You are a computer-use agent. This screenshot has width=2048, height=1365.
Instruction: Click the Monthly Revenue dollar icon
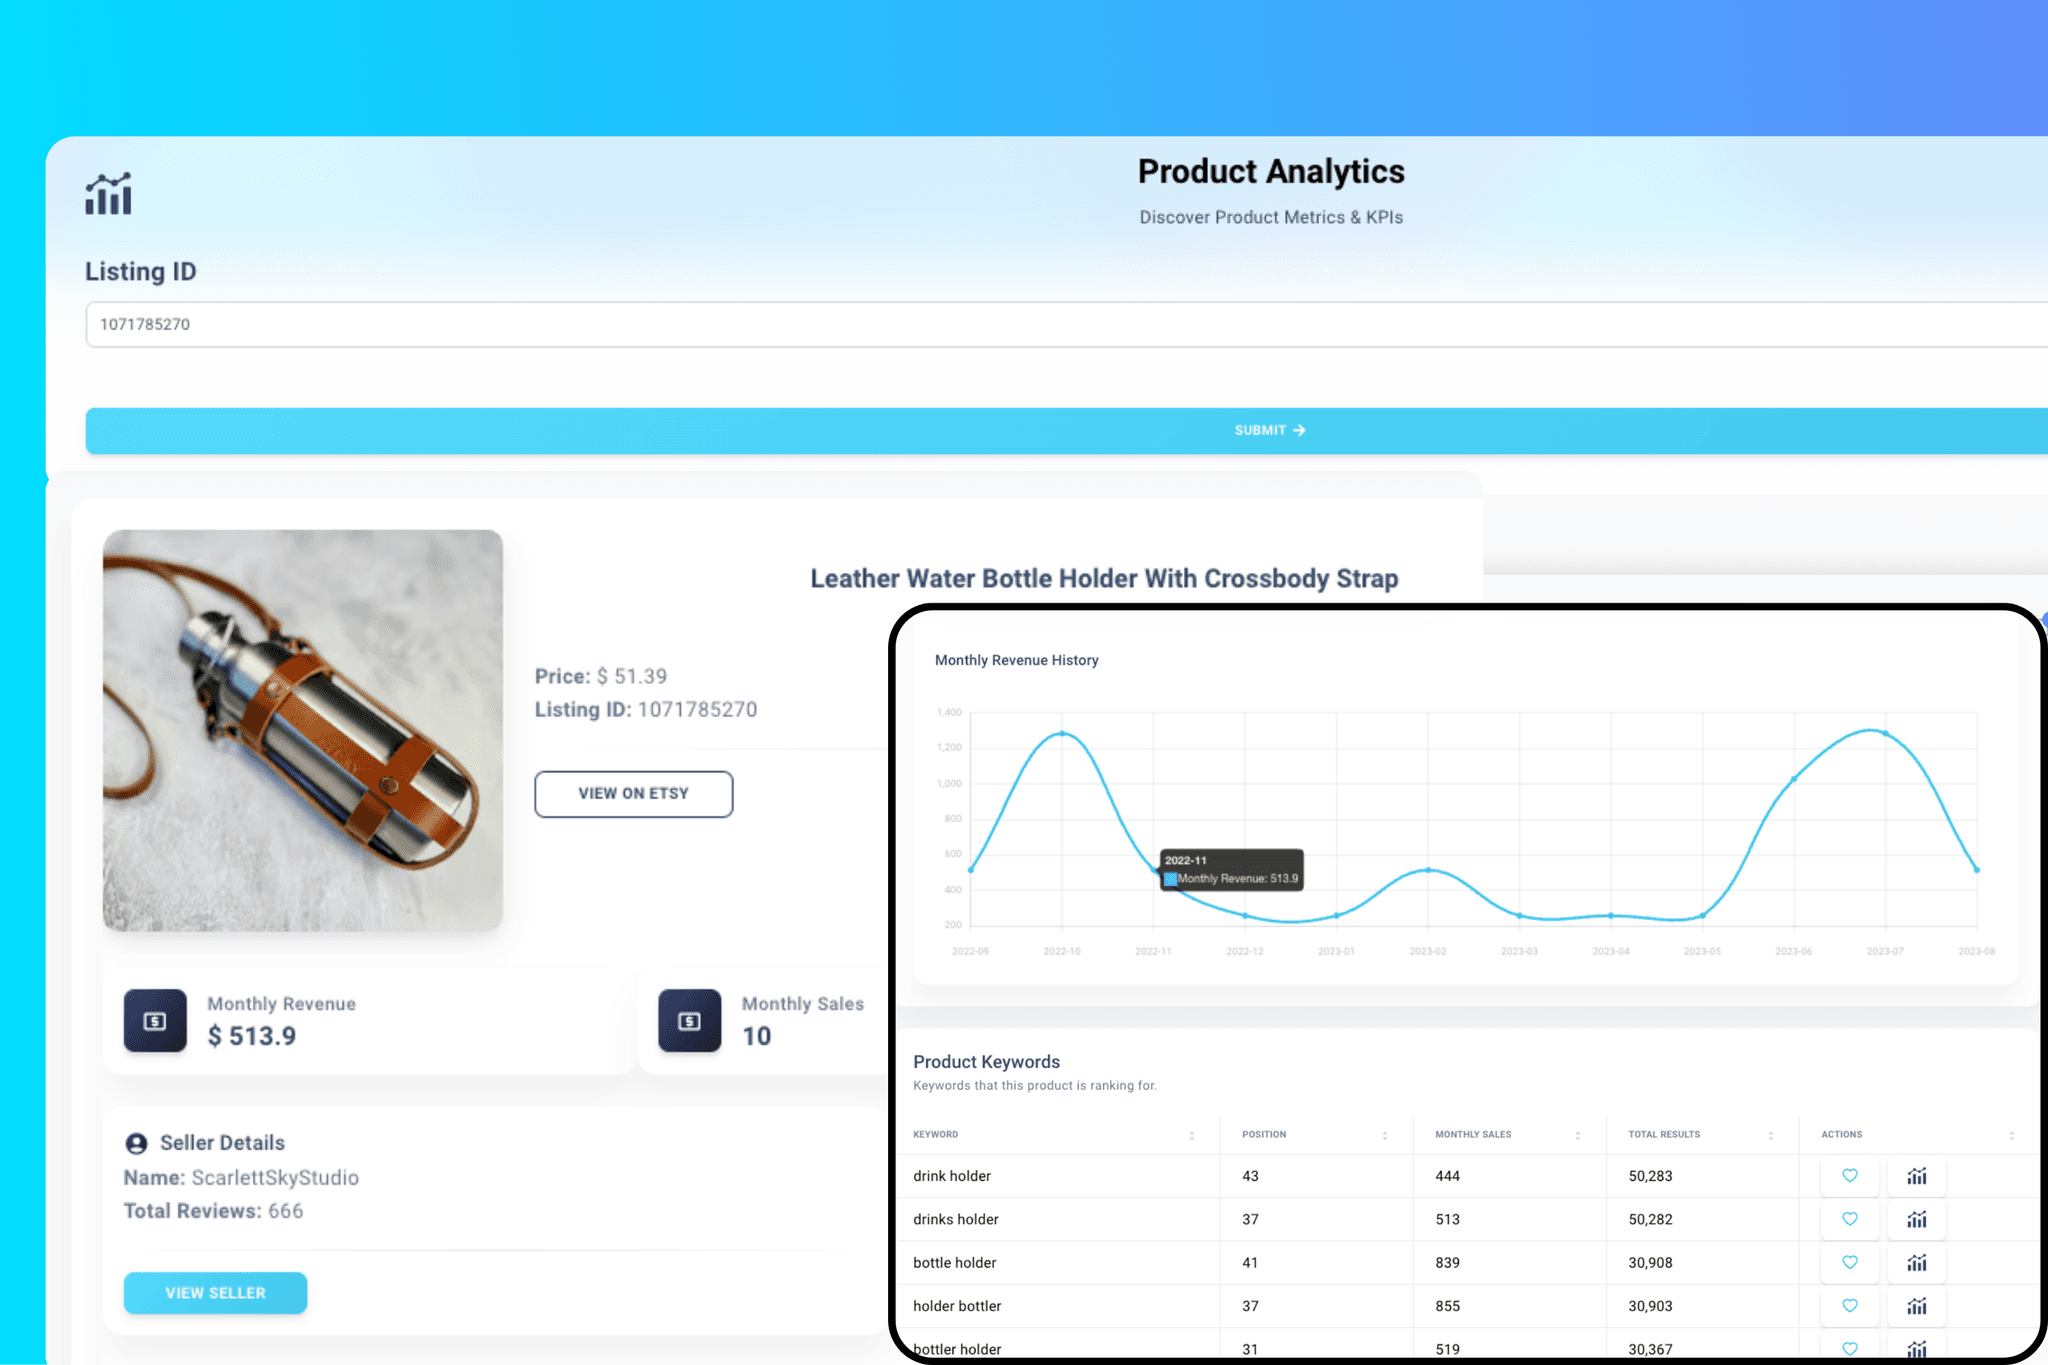[x=155, y=1021]
